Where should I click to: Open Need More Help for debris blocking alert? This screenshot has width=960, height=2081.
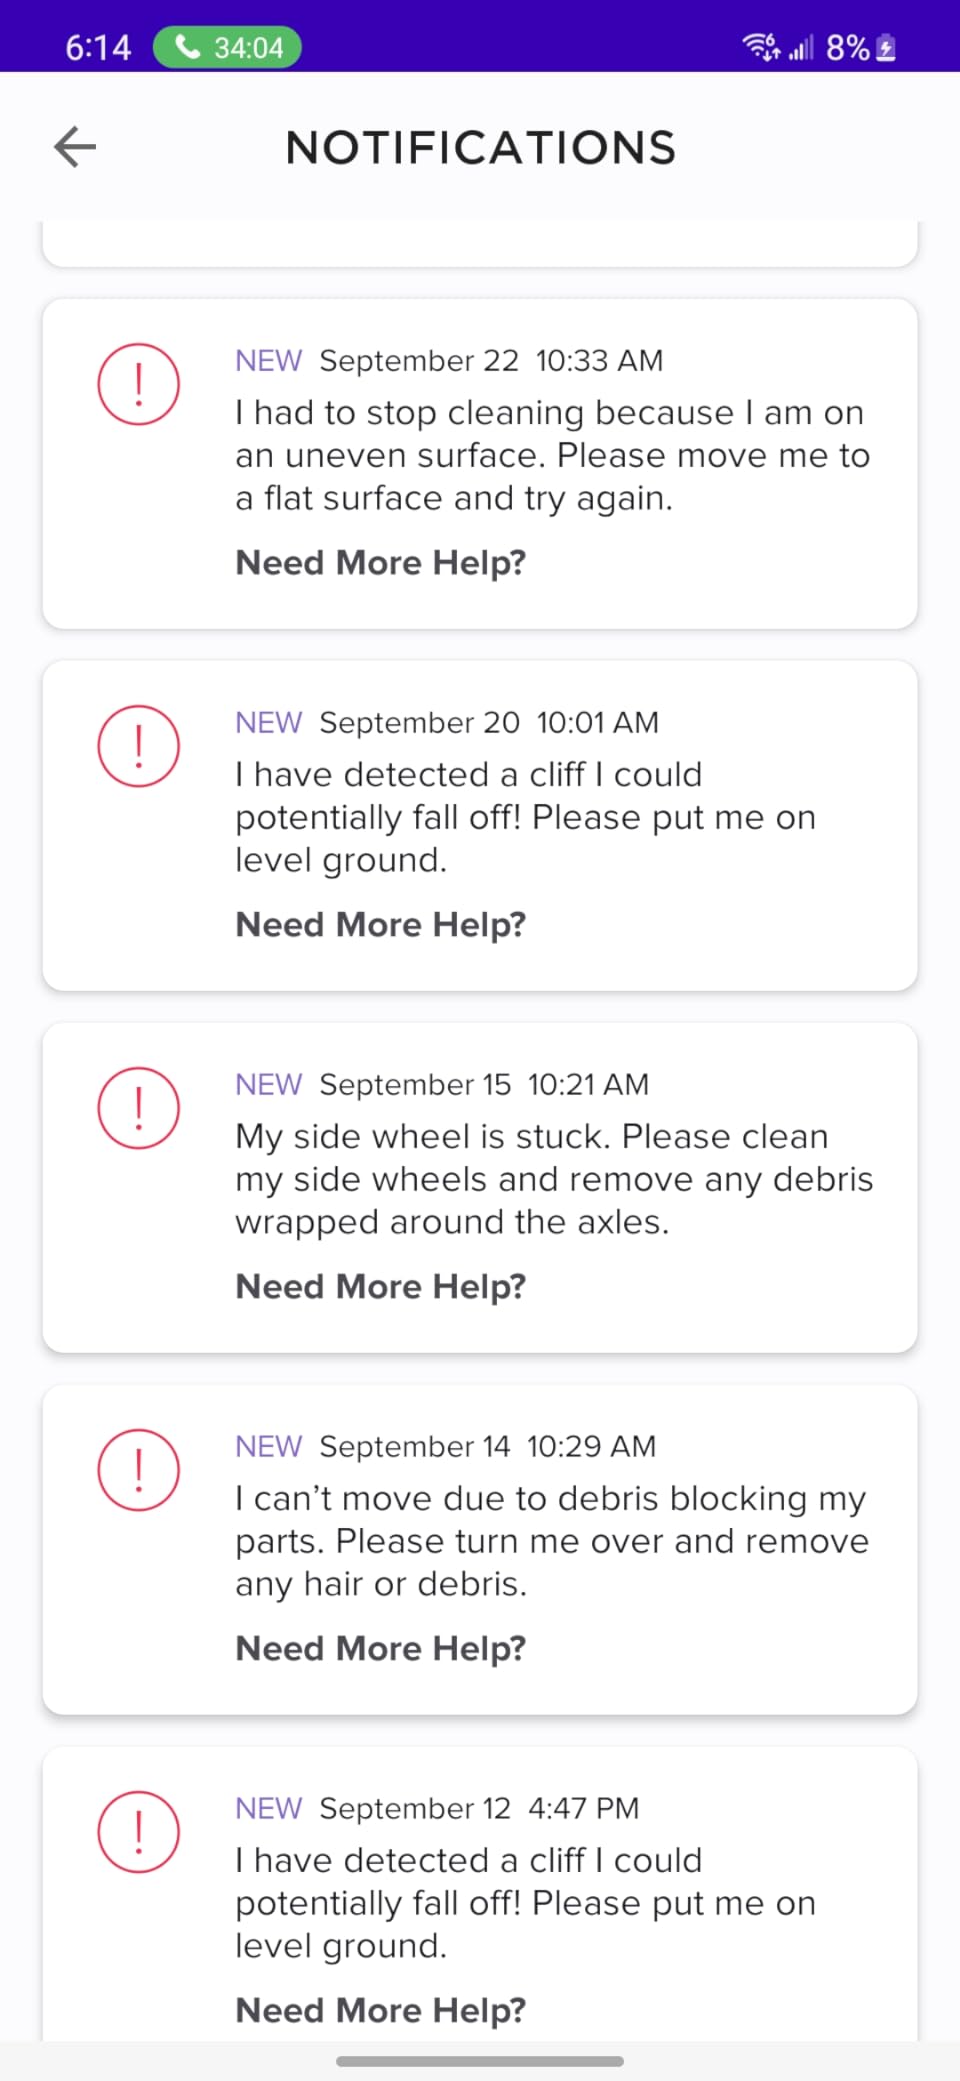380,1649
